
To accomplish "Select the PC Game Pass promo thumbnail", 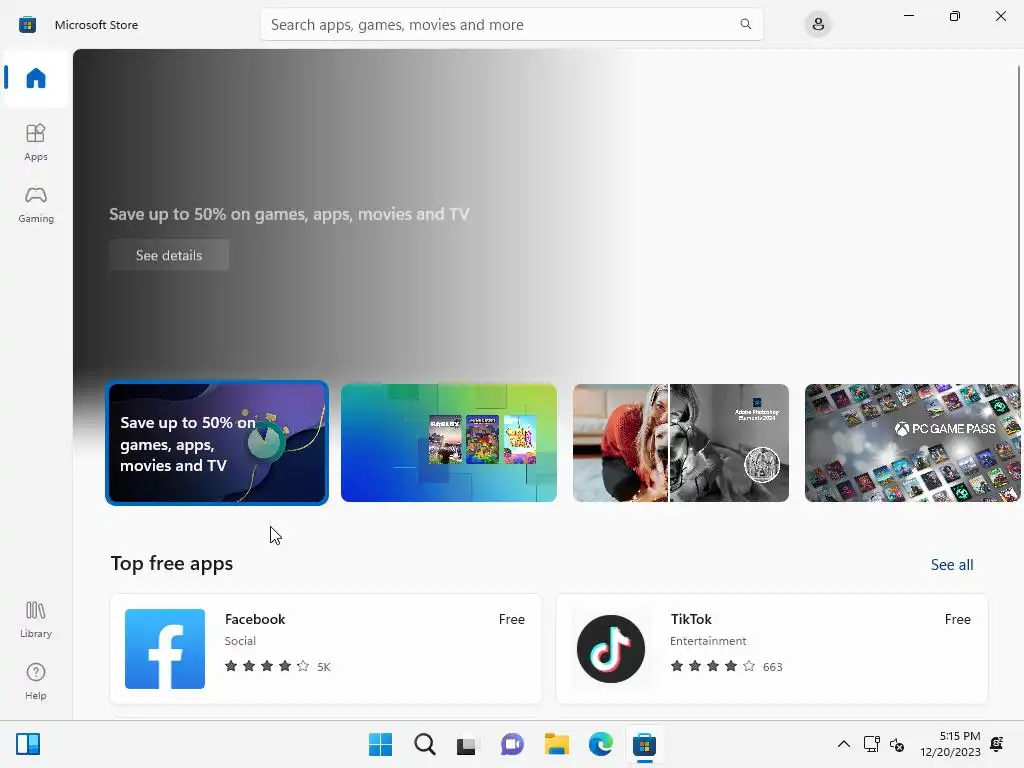I will point(912,443).
